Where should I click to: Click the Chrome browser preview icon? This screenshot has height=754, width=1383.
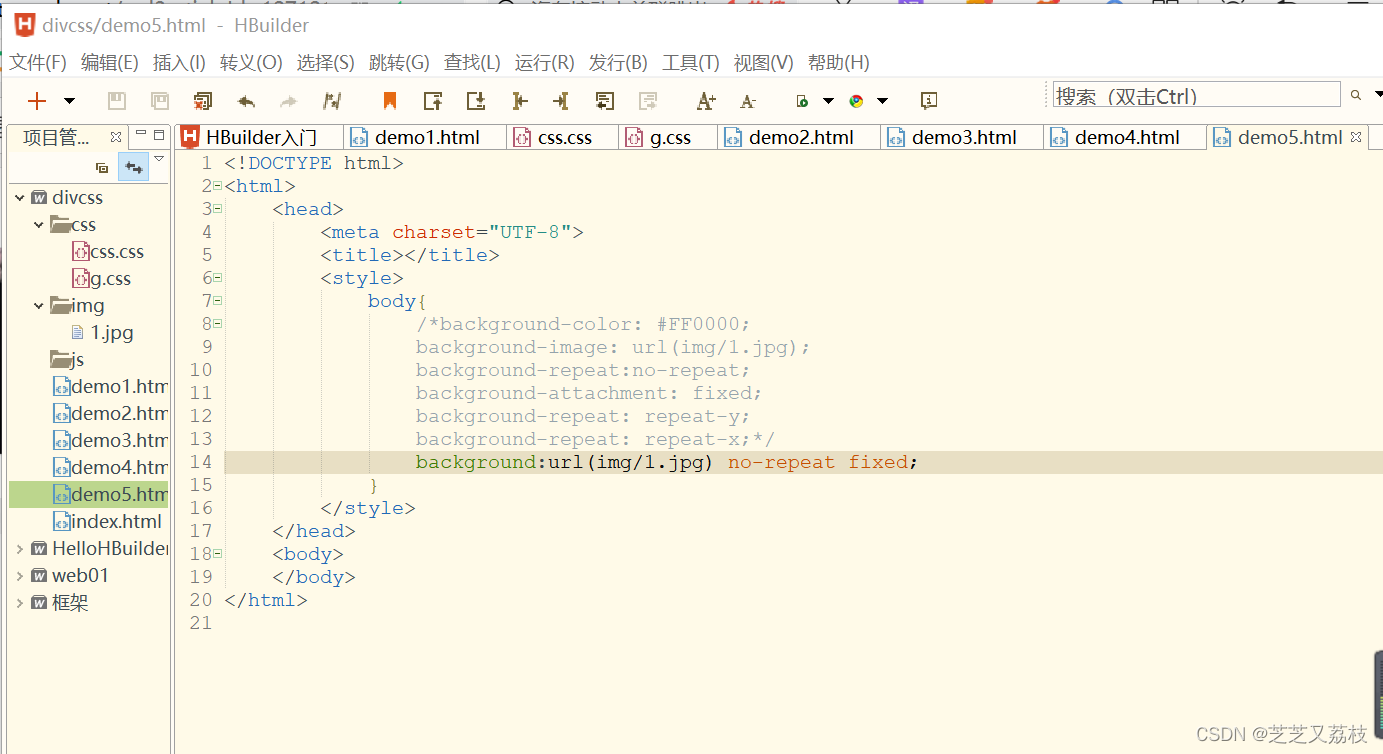[x=856, y=101]
